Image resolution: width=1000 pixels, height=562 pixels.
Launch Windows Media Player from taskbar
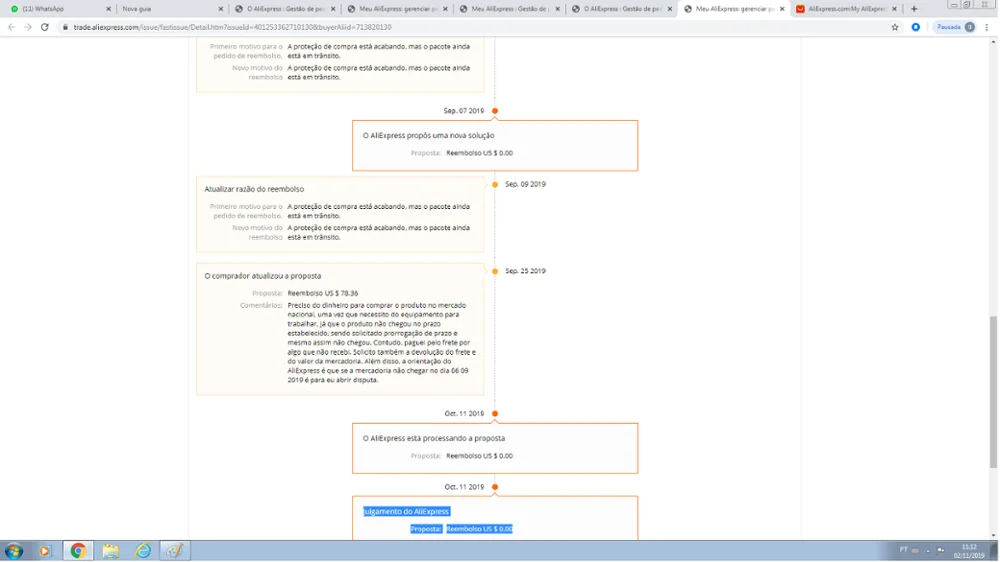point(45,551)
